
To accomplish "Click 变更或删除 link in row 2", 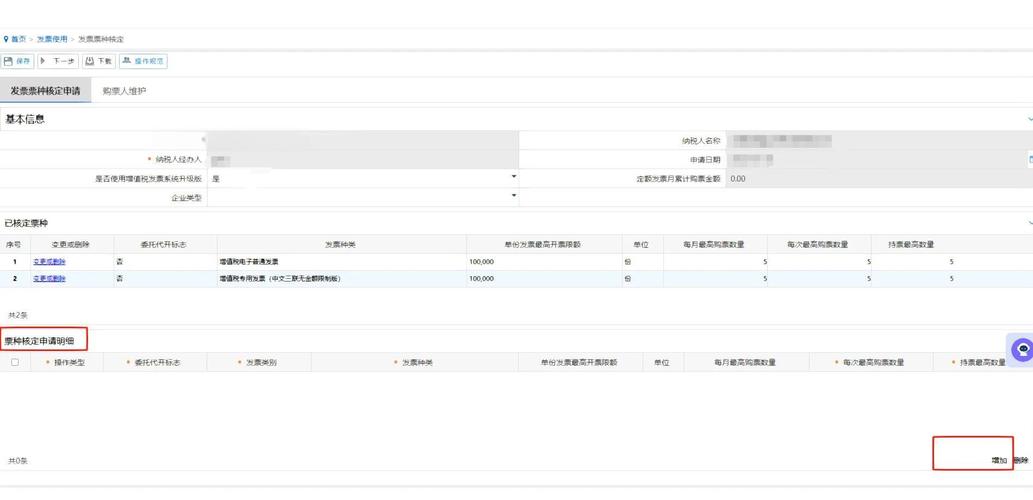I will coord(49,279).
